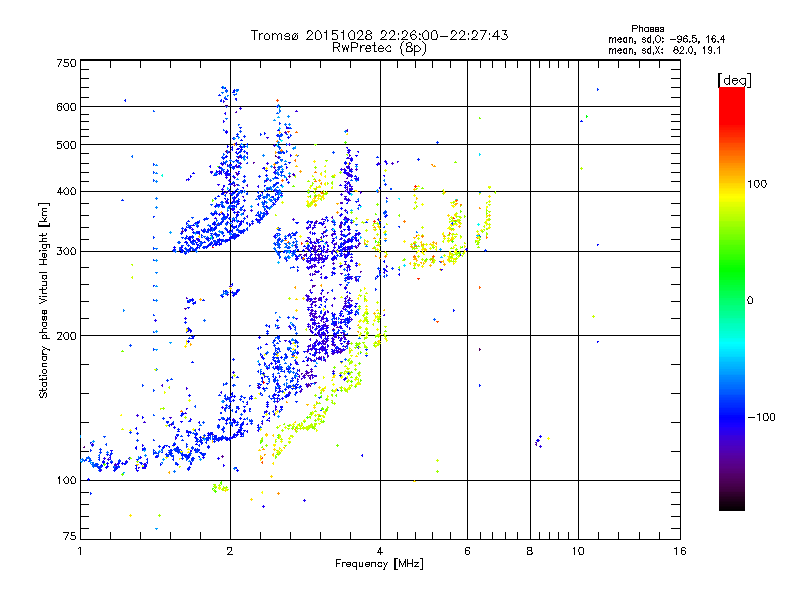Click the height axis tick "400"
Viewport: 800px width, 600px height.
[66, 191]
